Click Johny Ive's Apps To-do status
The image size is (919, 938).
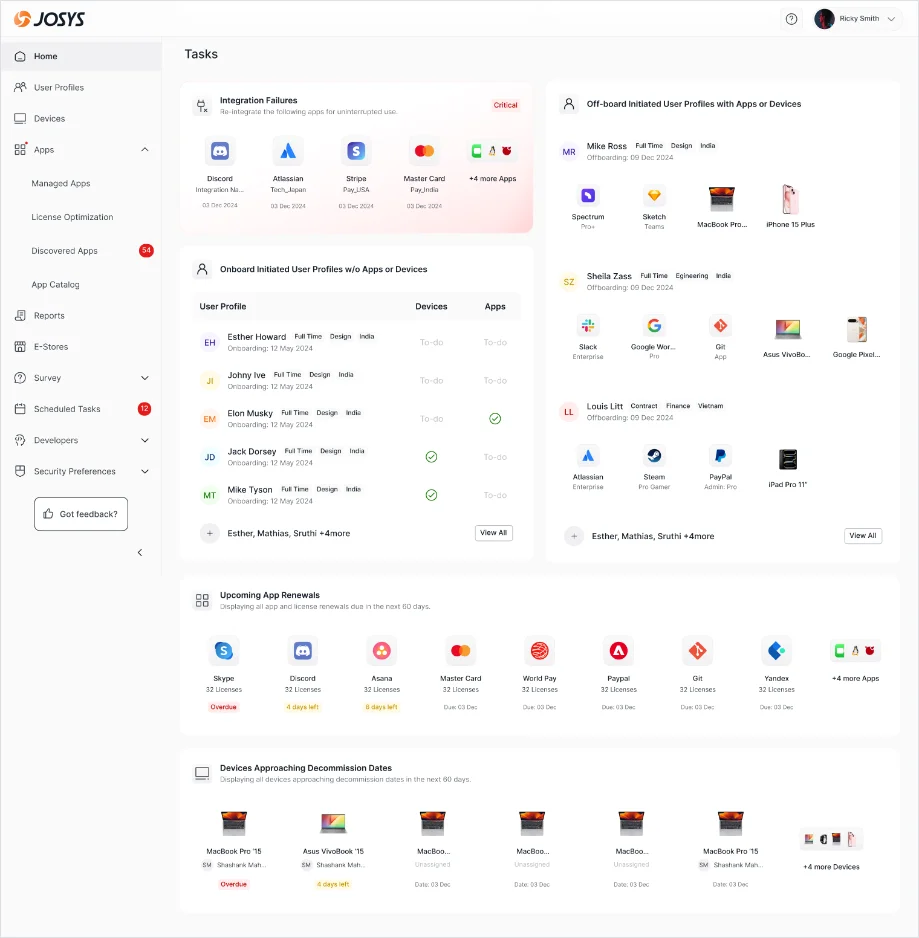click(x=495, y=380)
